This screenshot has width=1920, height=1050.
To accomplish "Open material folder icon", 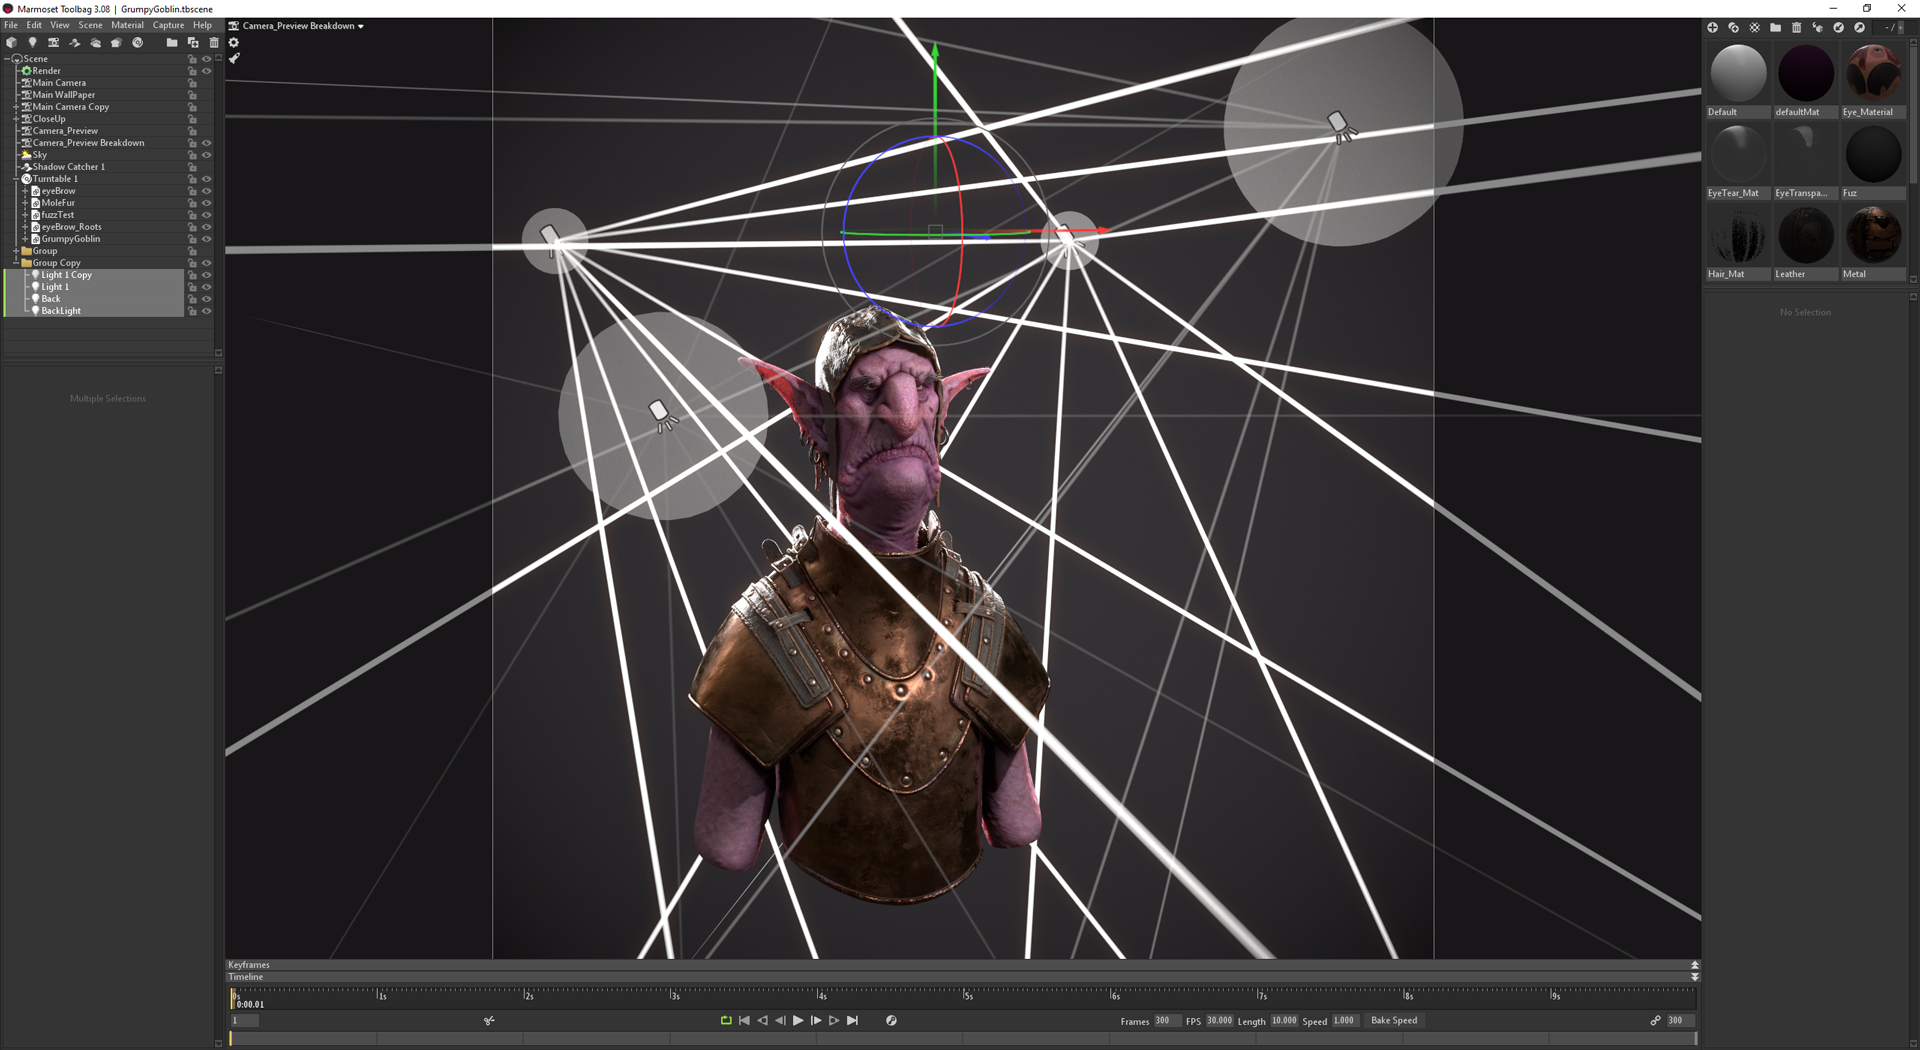I will pos(1776,28).
